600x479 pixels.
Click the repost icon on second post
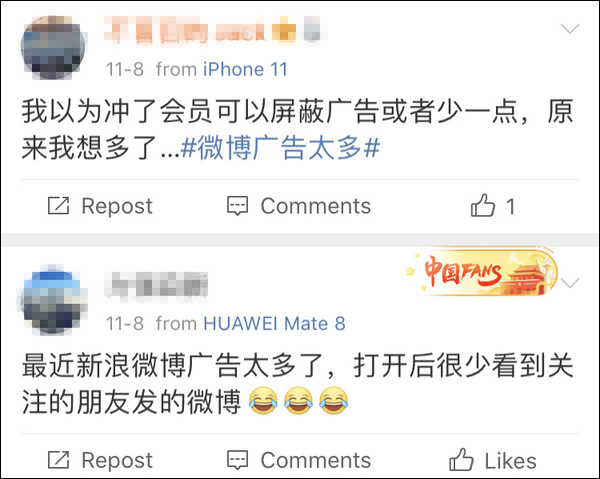[58, 459]
